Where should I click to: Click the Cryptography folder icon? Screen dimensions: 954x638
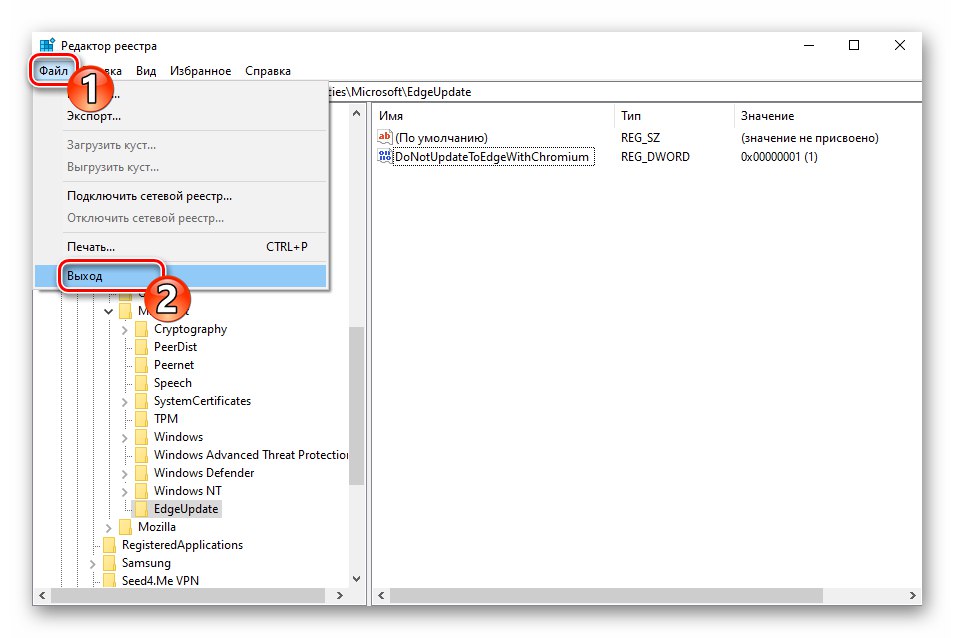(x=141, y=329)
